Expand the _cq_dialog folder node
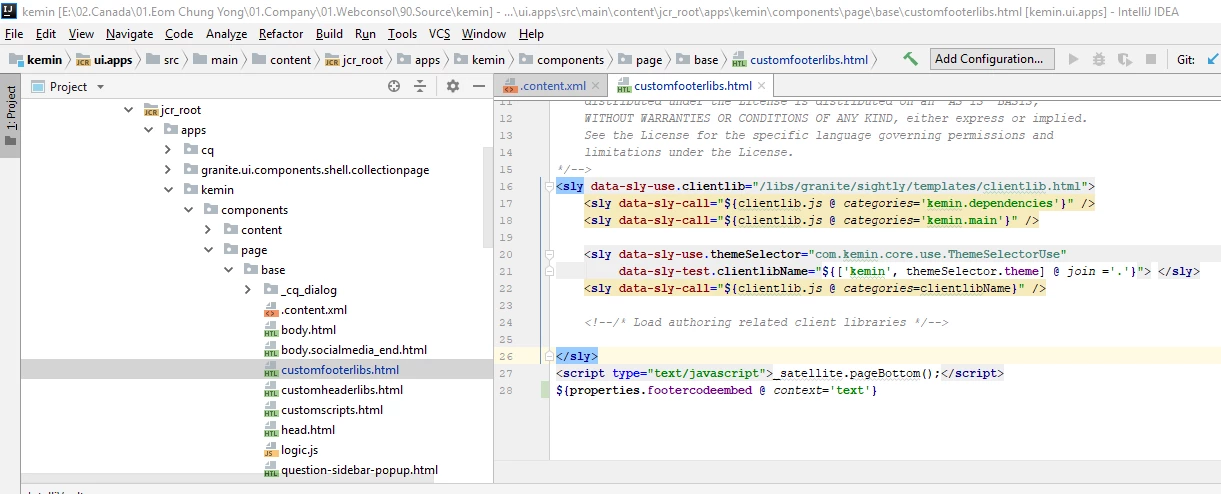This screenshot has width=1221, height=494. [x=248, y=290]
